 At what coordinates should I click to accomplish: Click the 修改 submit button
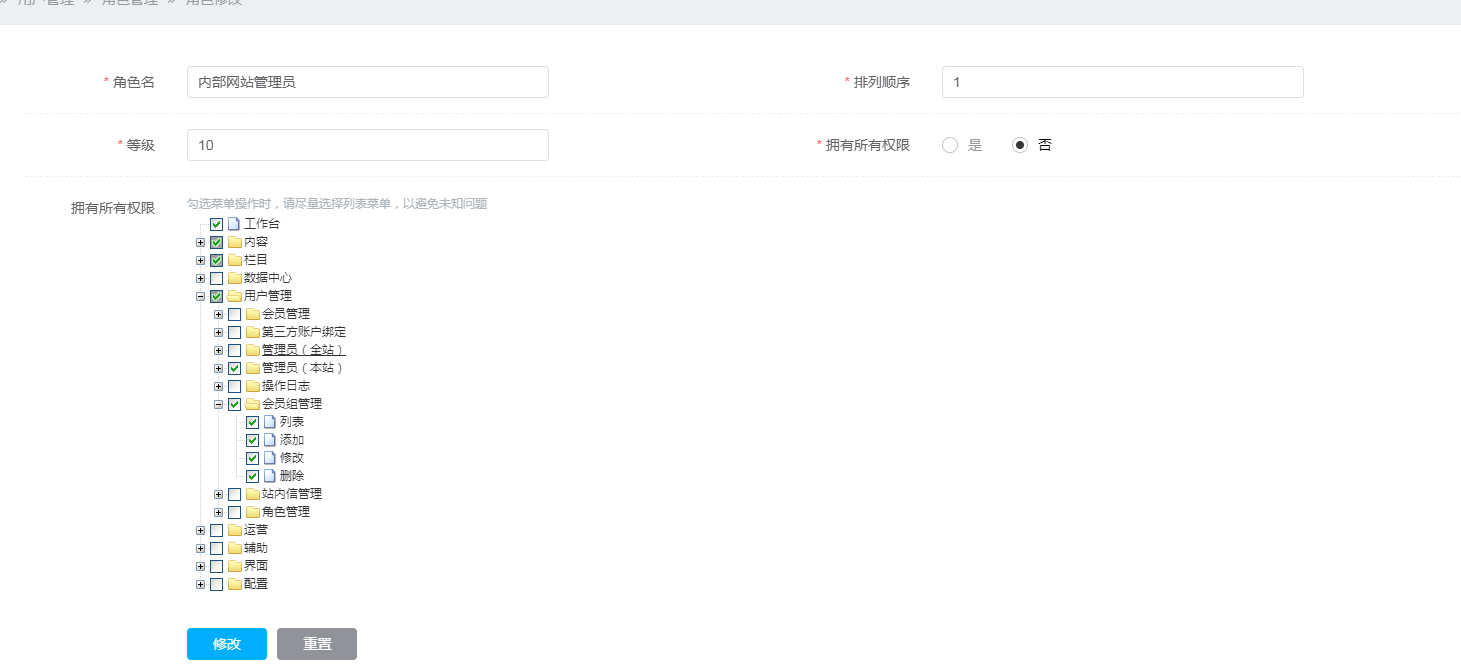click(227, 644)
